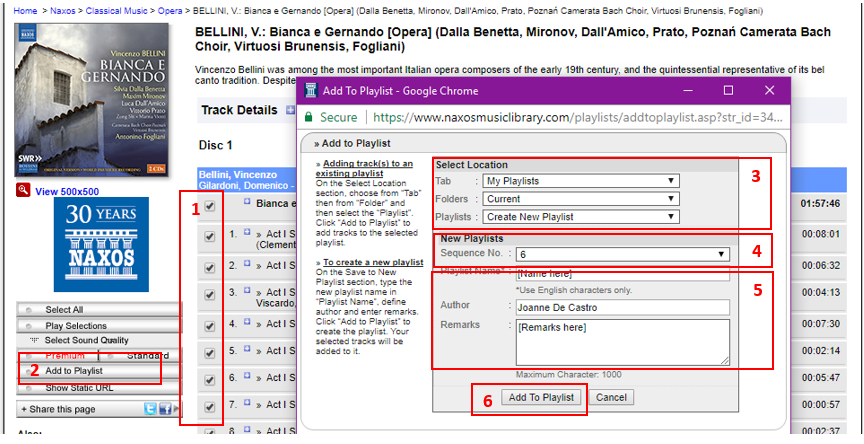
Task: Click the plus icon beside the Bianca e title row
Action: tap(247, 202)
